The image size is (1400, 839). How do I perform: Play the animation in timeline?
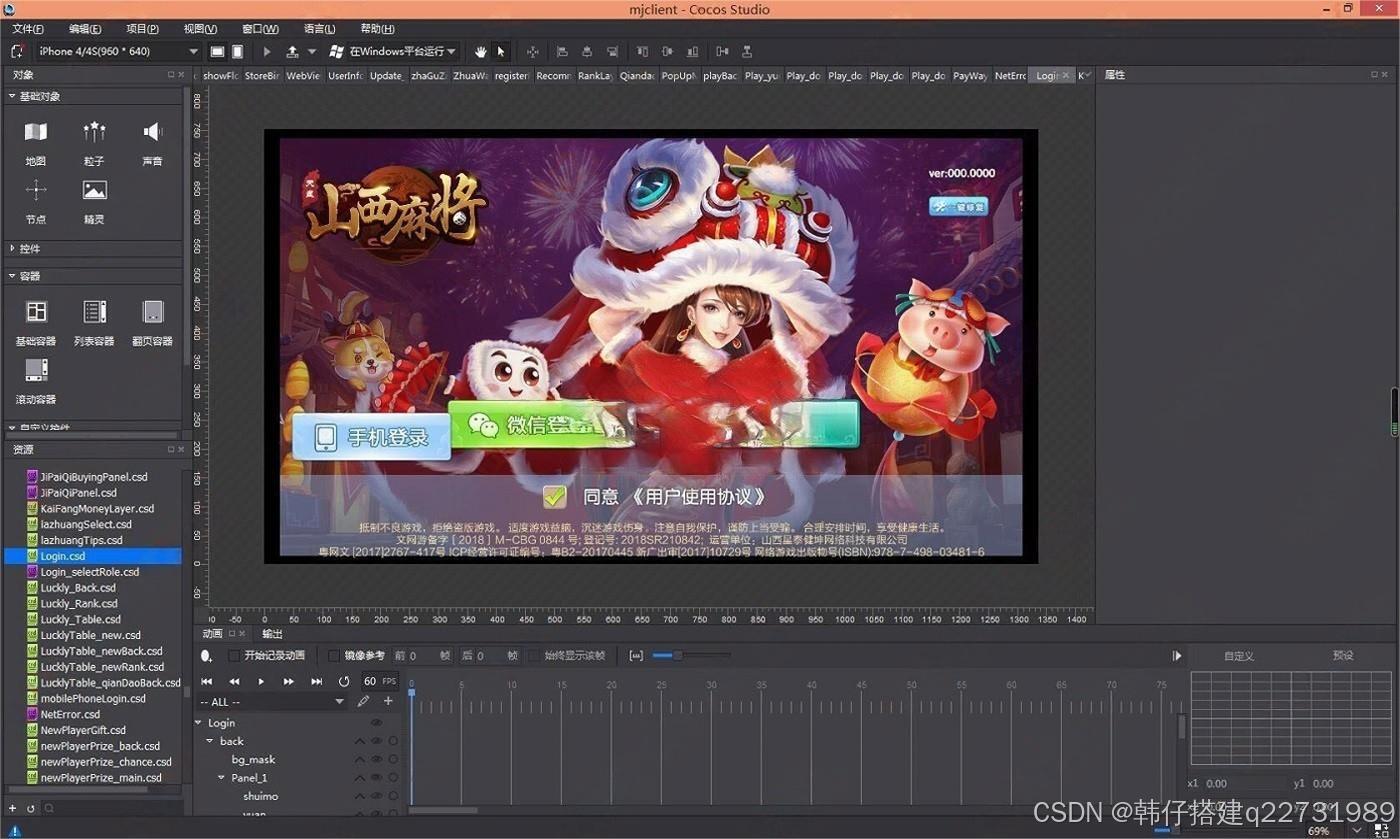(x=261, y=681)
